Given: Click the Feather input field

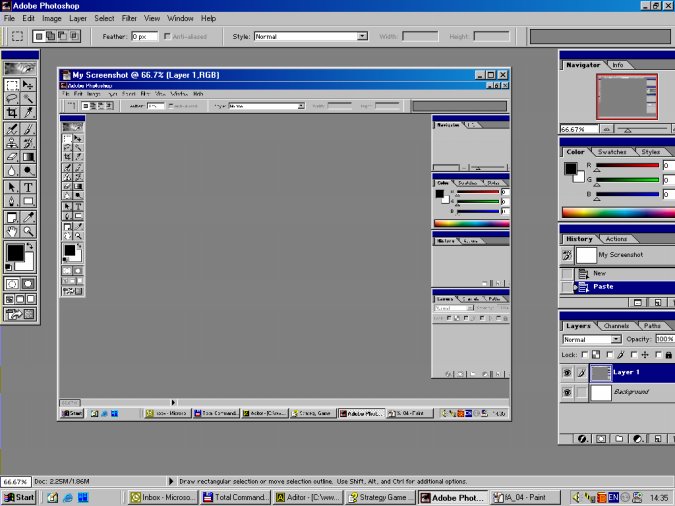Looking at the screenshot, I should (145, 36).
